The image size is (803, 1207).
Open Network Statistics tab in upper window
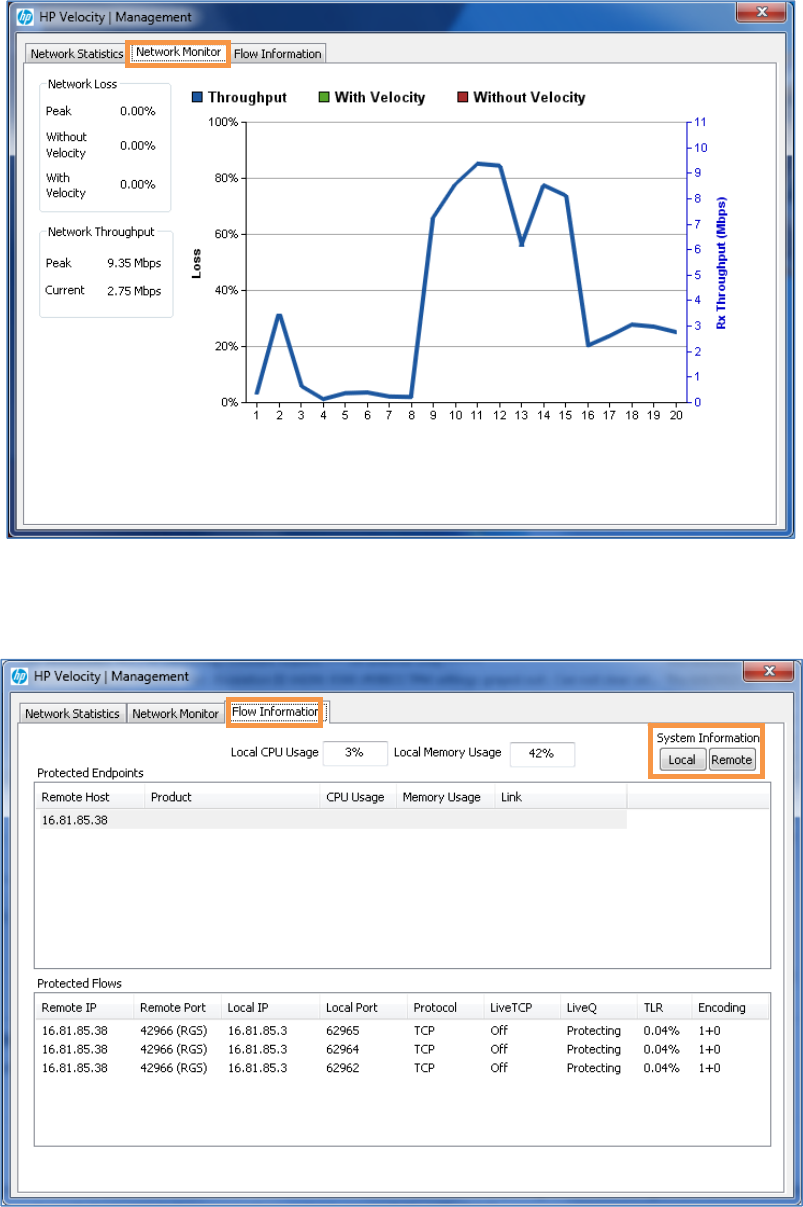(76, 54)
